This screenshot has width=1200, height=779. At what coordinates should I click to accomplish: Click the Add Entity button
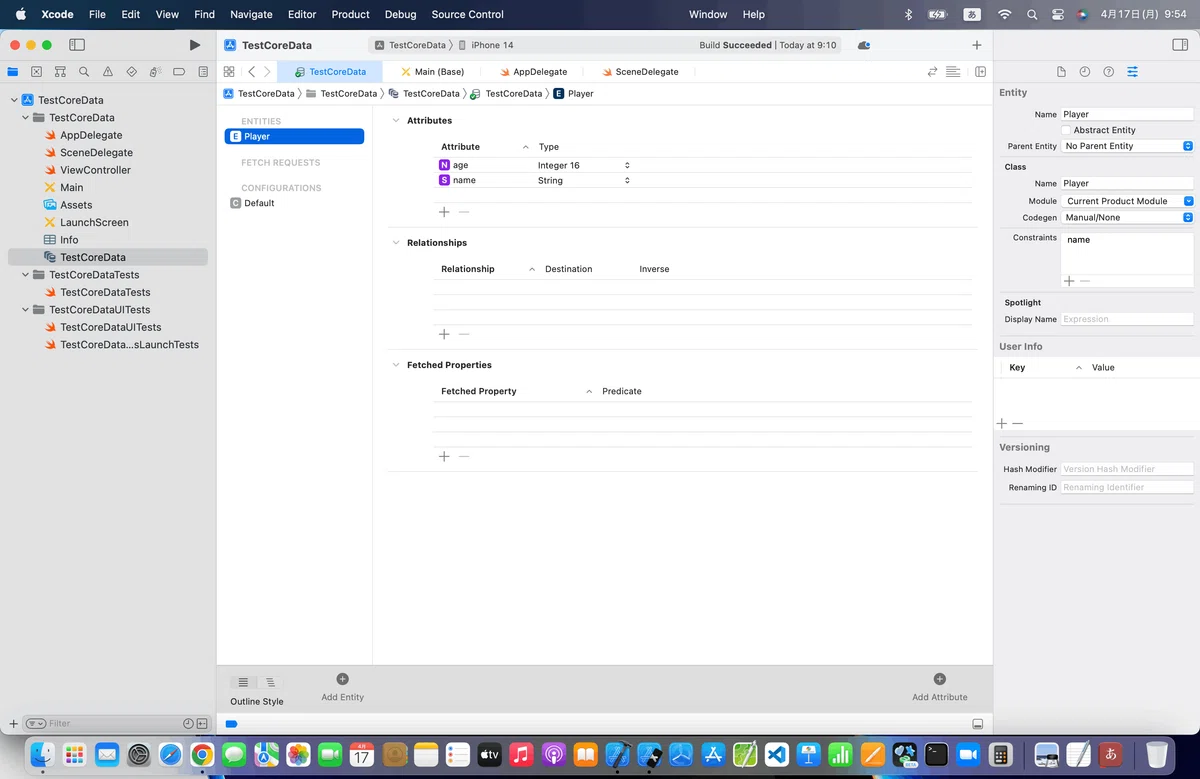(342, 687)
